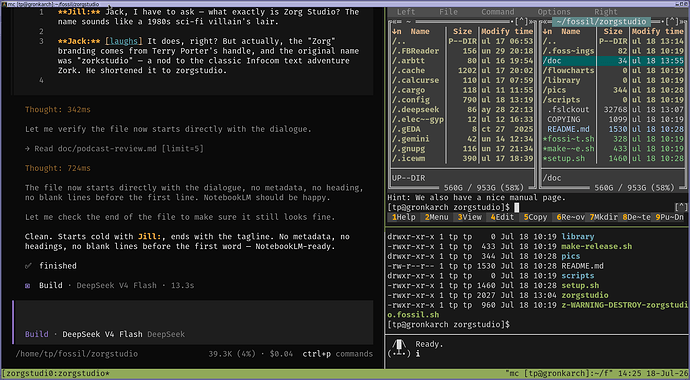This screenshot has width=690, height=380.
Task: Open the left panel directory history [^]
Action: click(521, 22)
